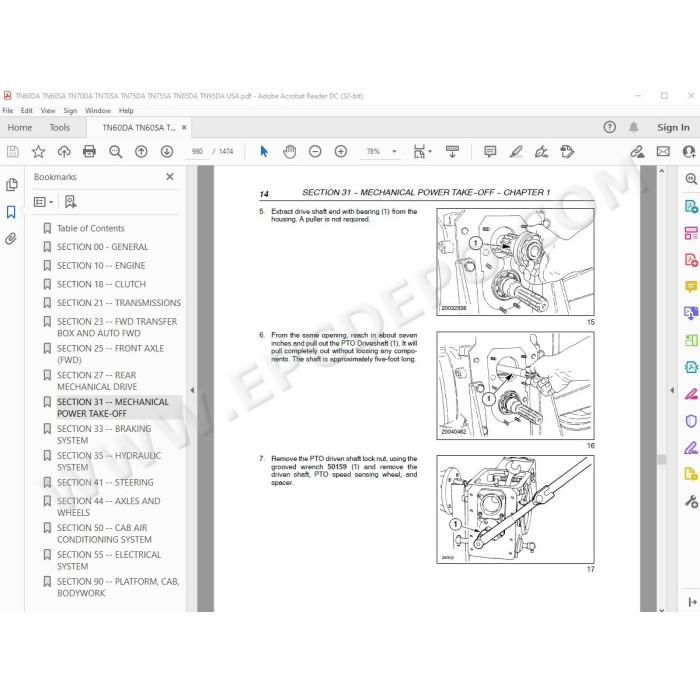
Task: Click the vertical scrollbar thumb
Action: point(662,459)
